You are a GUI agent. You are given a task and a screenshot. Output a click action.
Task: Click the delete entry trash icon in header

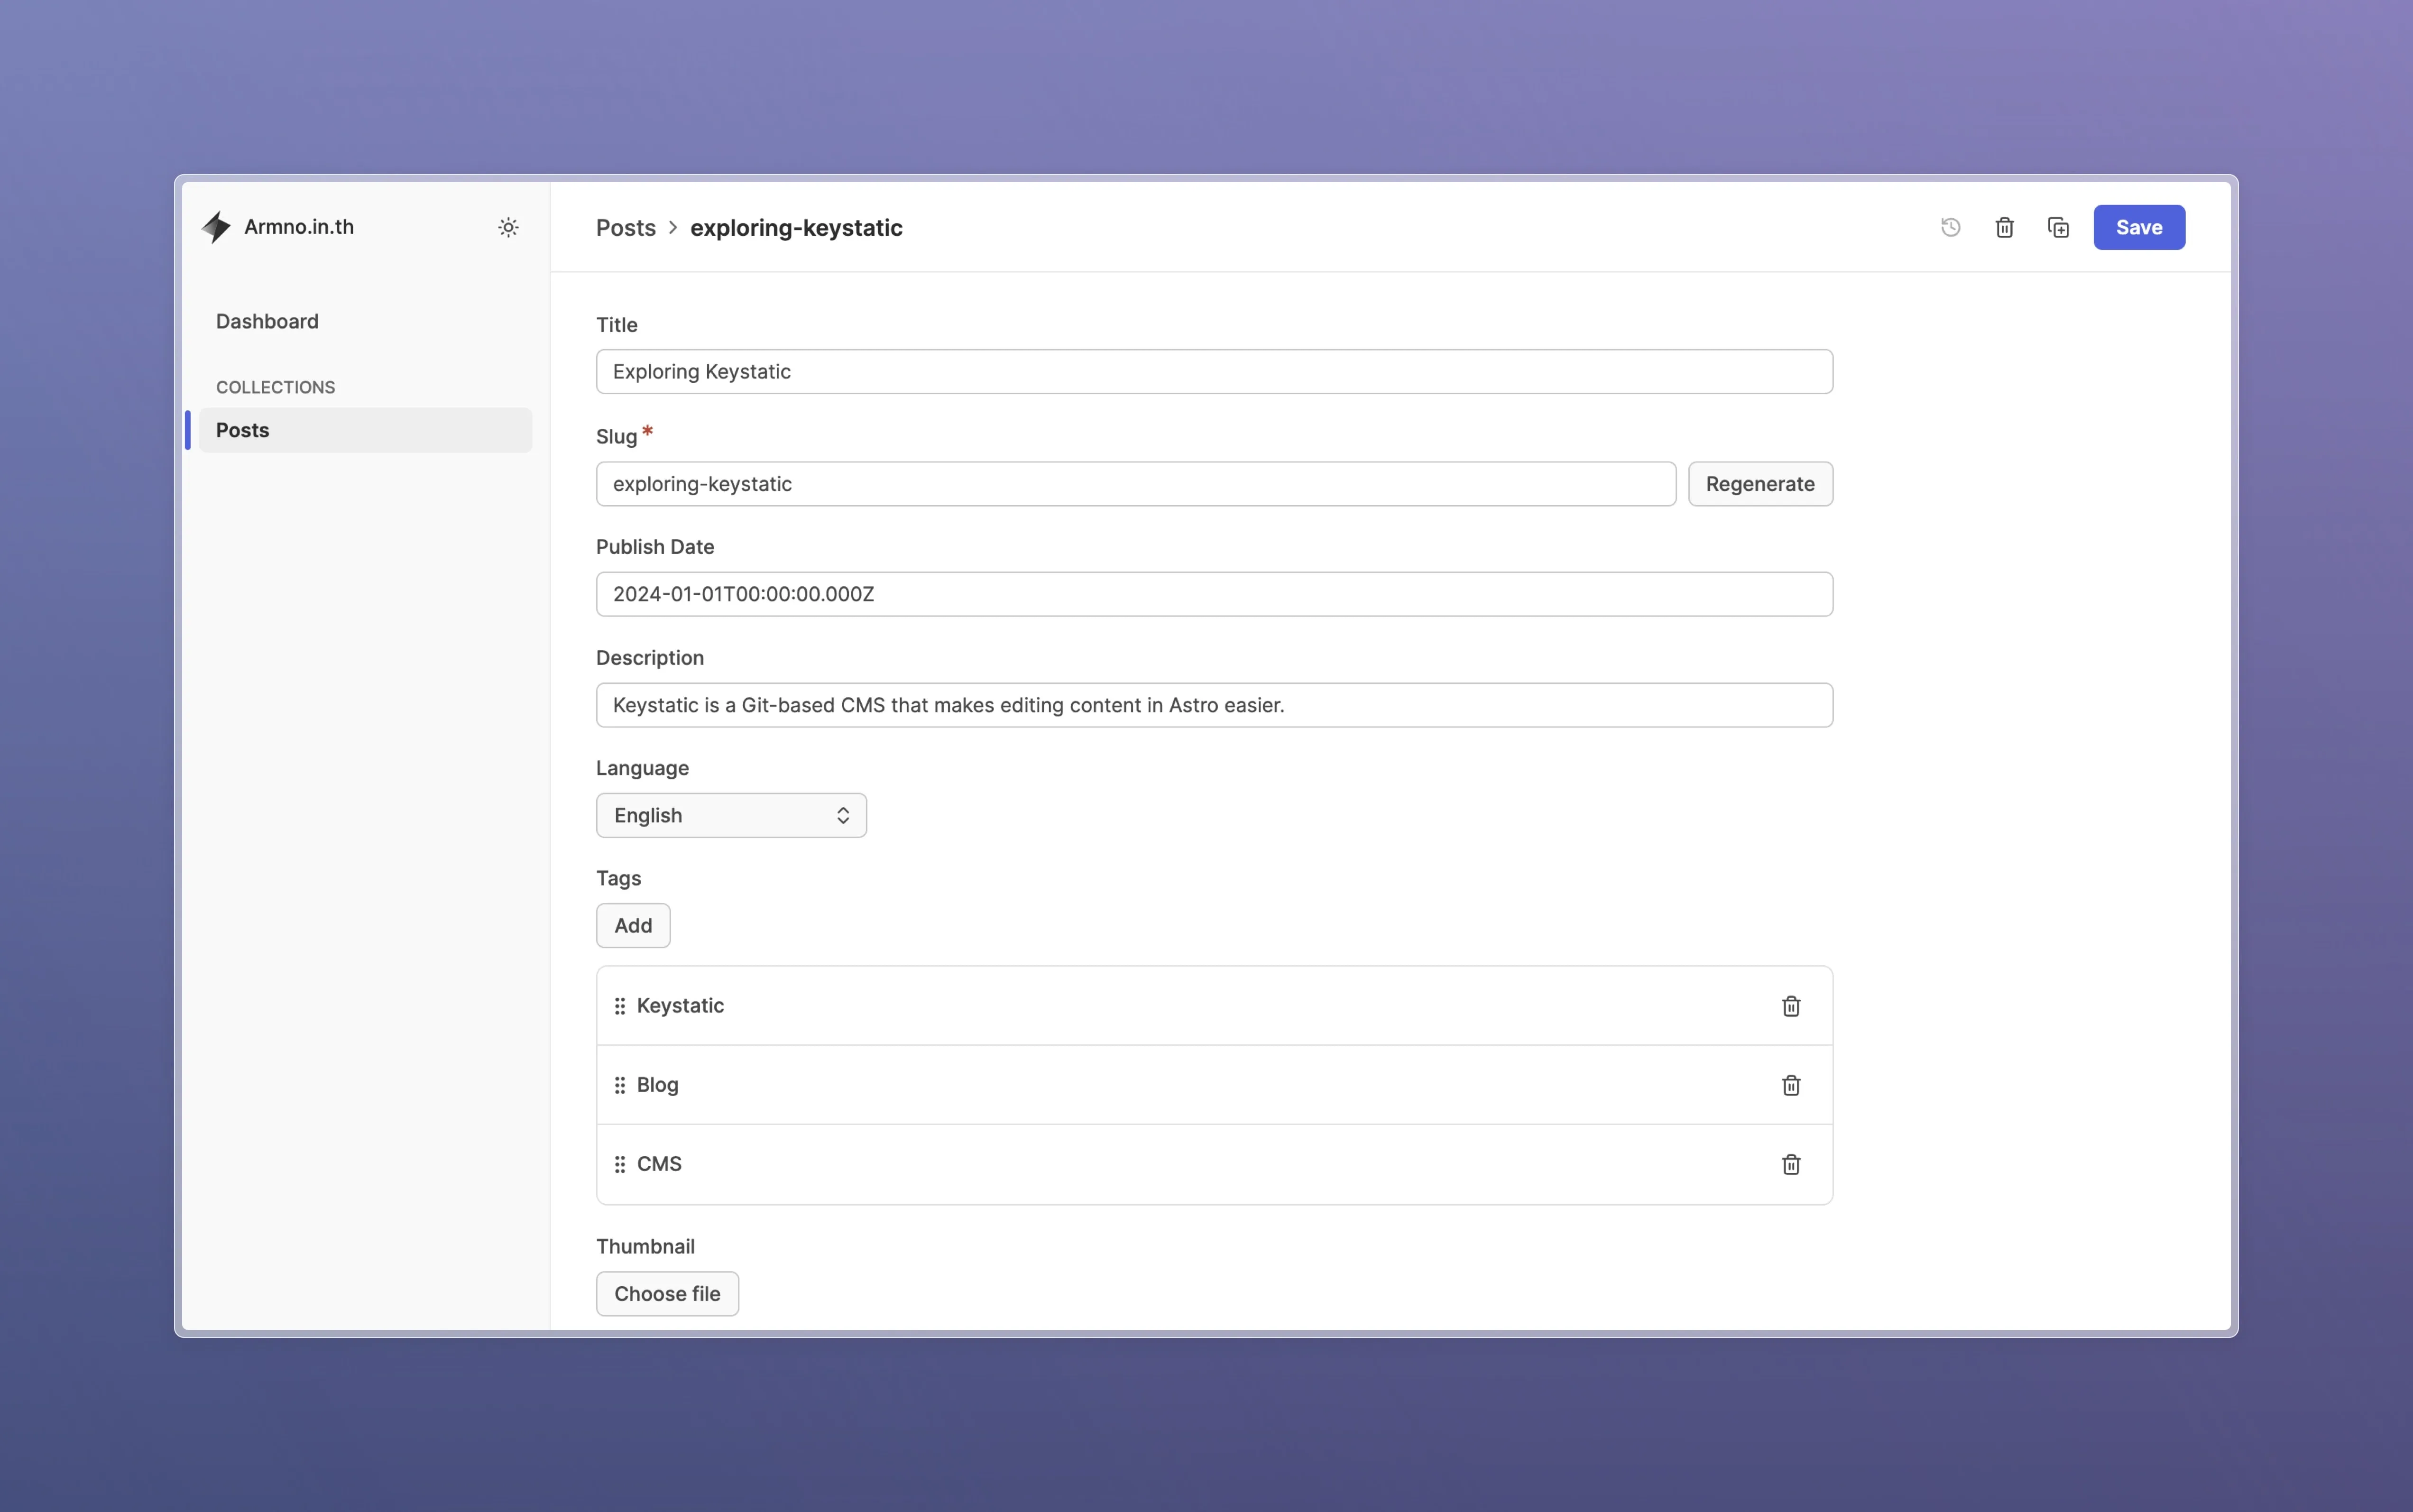(2004, 227)
